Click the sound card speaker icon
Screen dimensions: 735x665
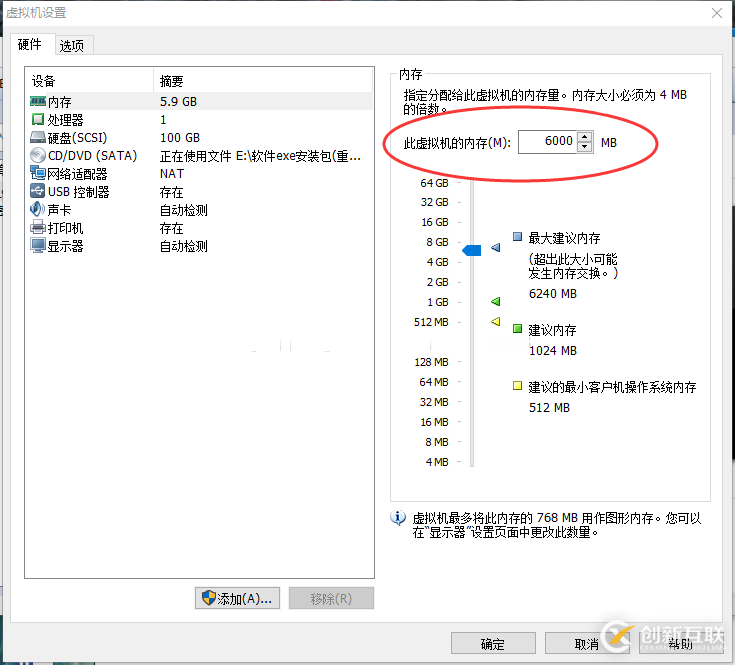point(38,209)
